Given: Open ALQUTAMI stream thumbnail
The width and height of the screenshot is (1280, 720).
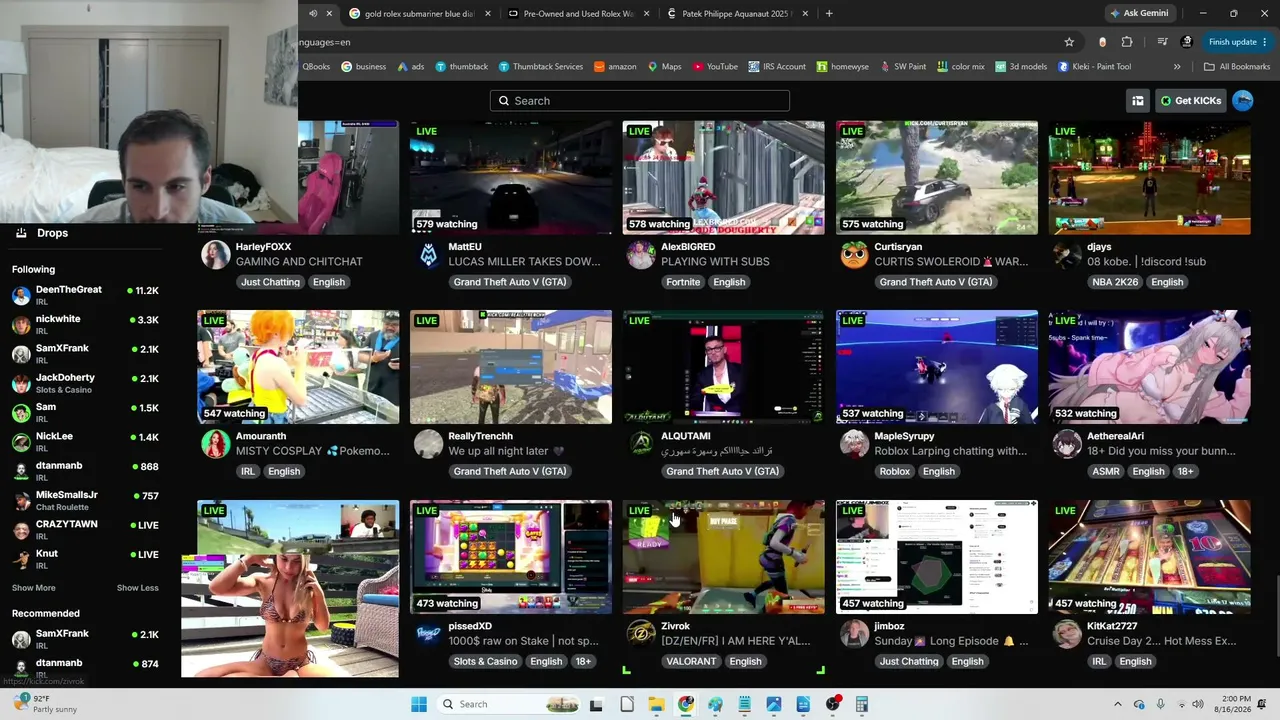Looking at the screenshot, I should (724, 367).
